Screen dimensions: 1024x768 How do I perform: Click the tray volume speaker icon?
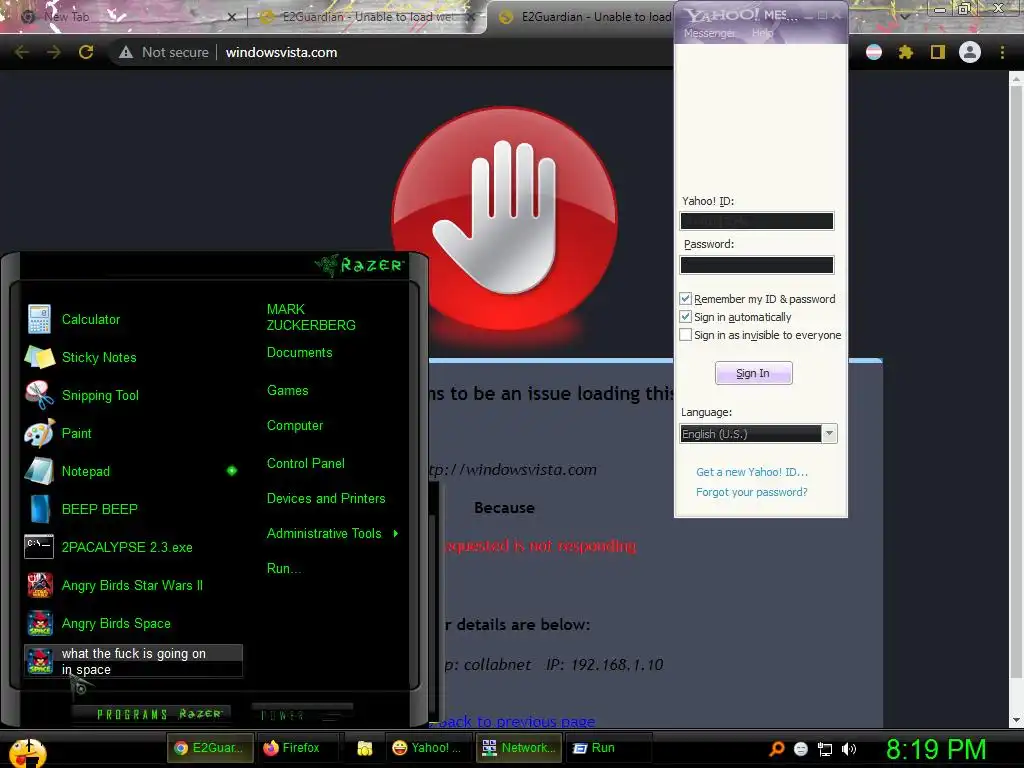click(x=849, y=749)
